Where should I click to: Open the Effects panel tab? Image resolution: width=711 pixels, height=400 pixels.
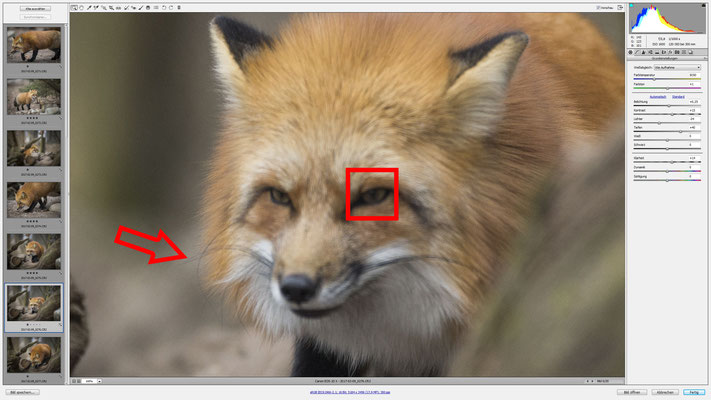[670, 52]
